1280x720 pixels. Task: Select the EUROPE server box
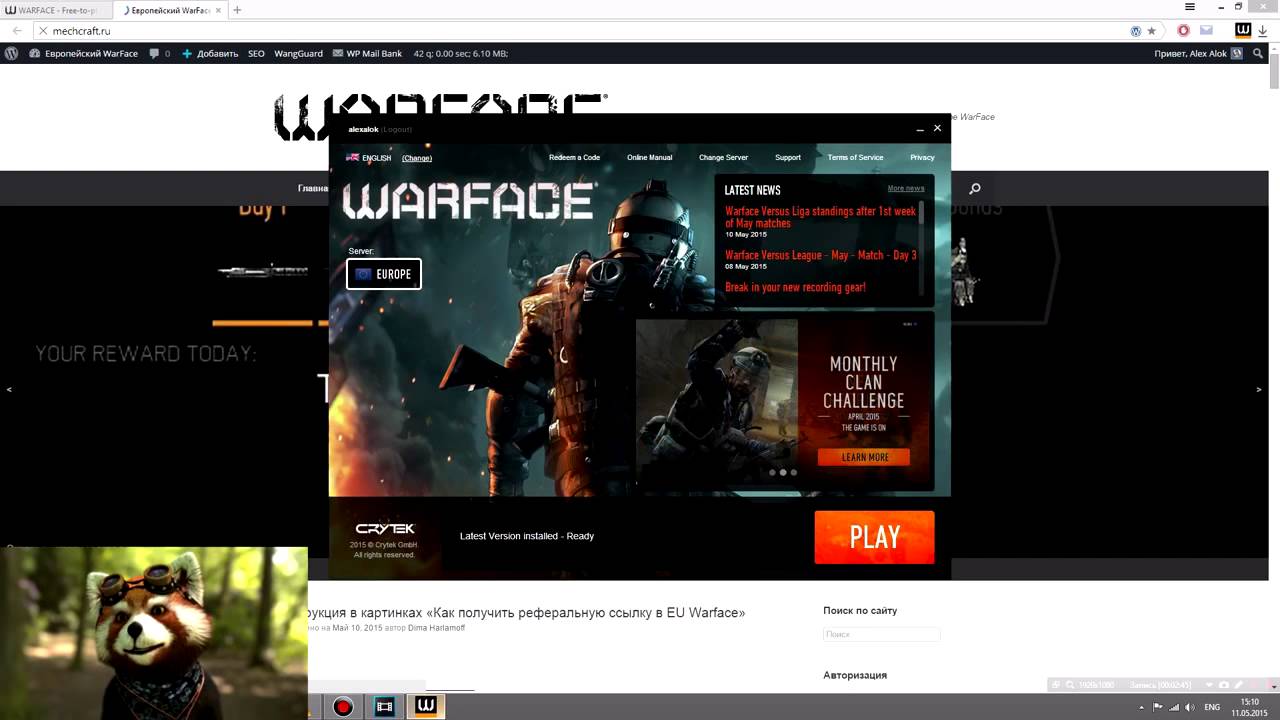click(384, 274)
